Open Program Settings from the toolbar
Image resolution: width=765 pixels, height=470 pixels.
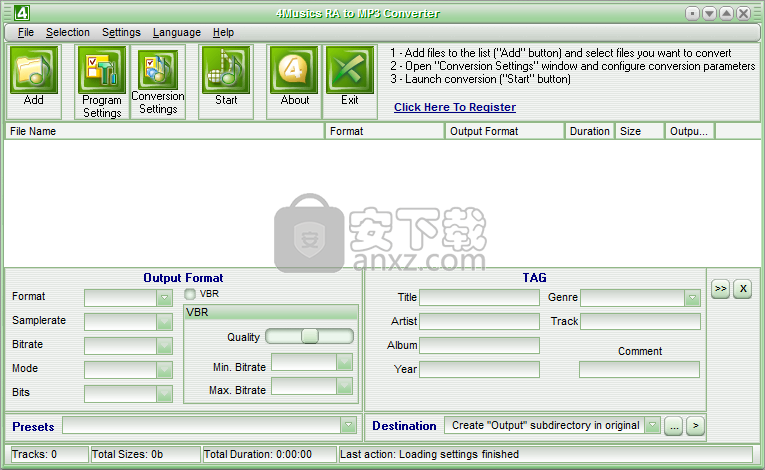pos(102,71)
